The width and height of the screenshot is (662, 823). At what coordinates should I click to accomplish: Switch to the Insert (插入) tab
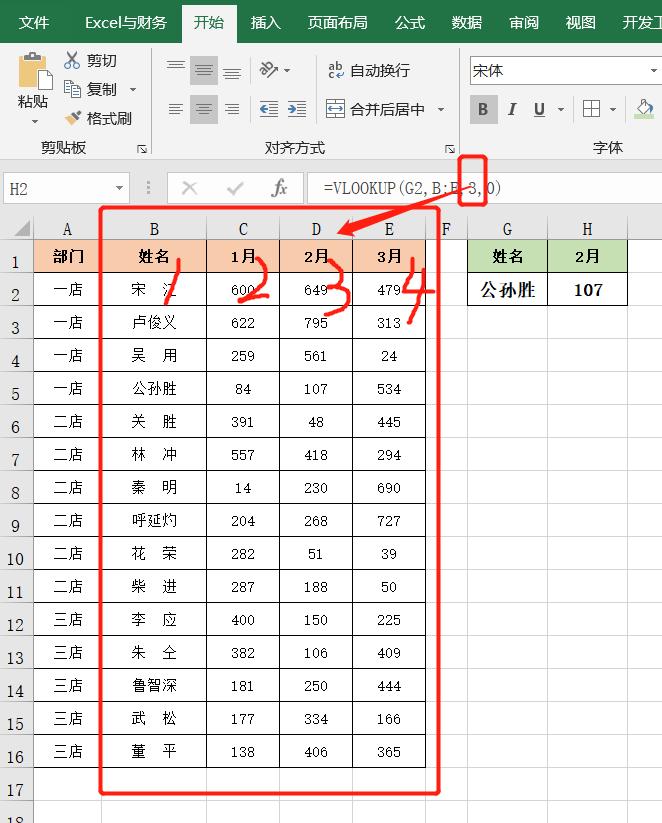pos(265,23)
